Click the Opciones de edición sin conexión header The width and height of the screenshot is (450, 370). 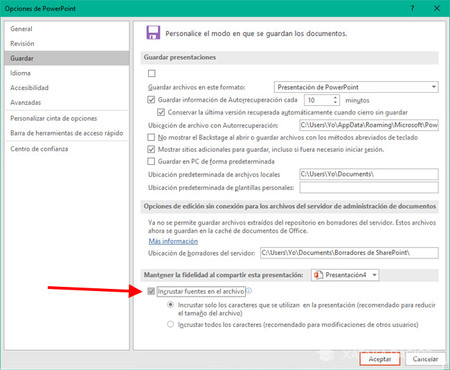click(x=289, y=206)
